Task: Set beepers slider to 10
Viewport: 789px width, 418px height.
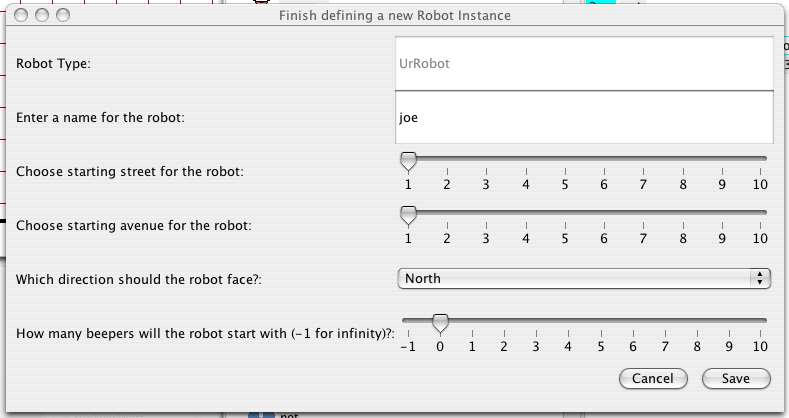Action: 760,321
